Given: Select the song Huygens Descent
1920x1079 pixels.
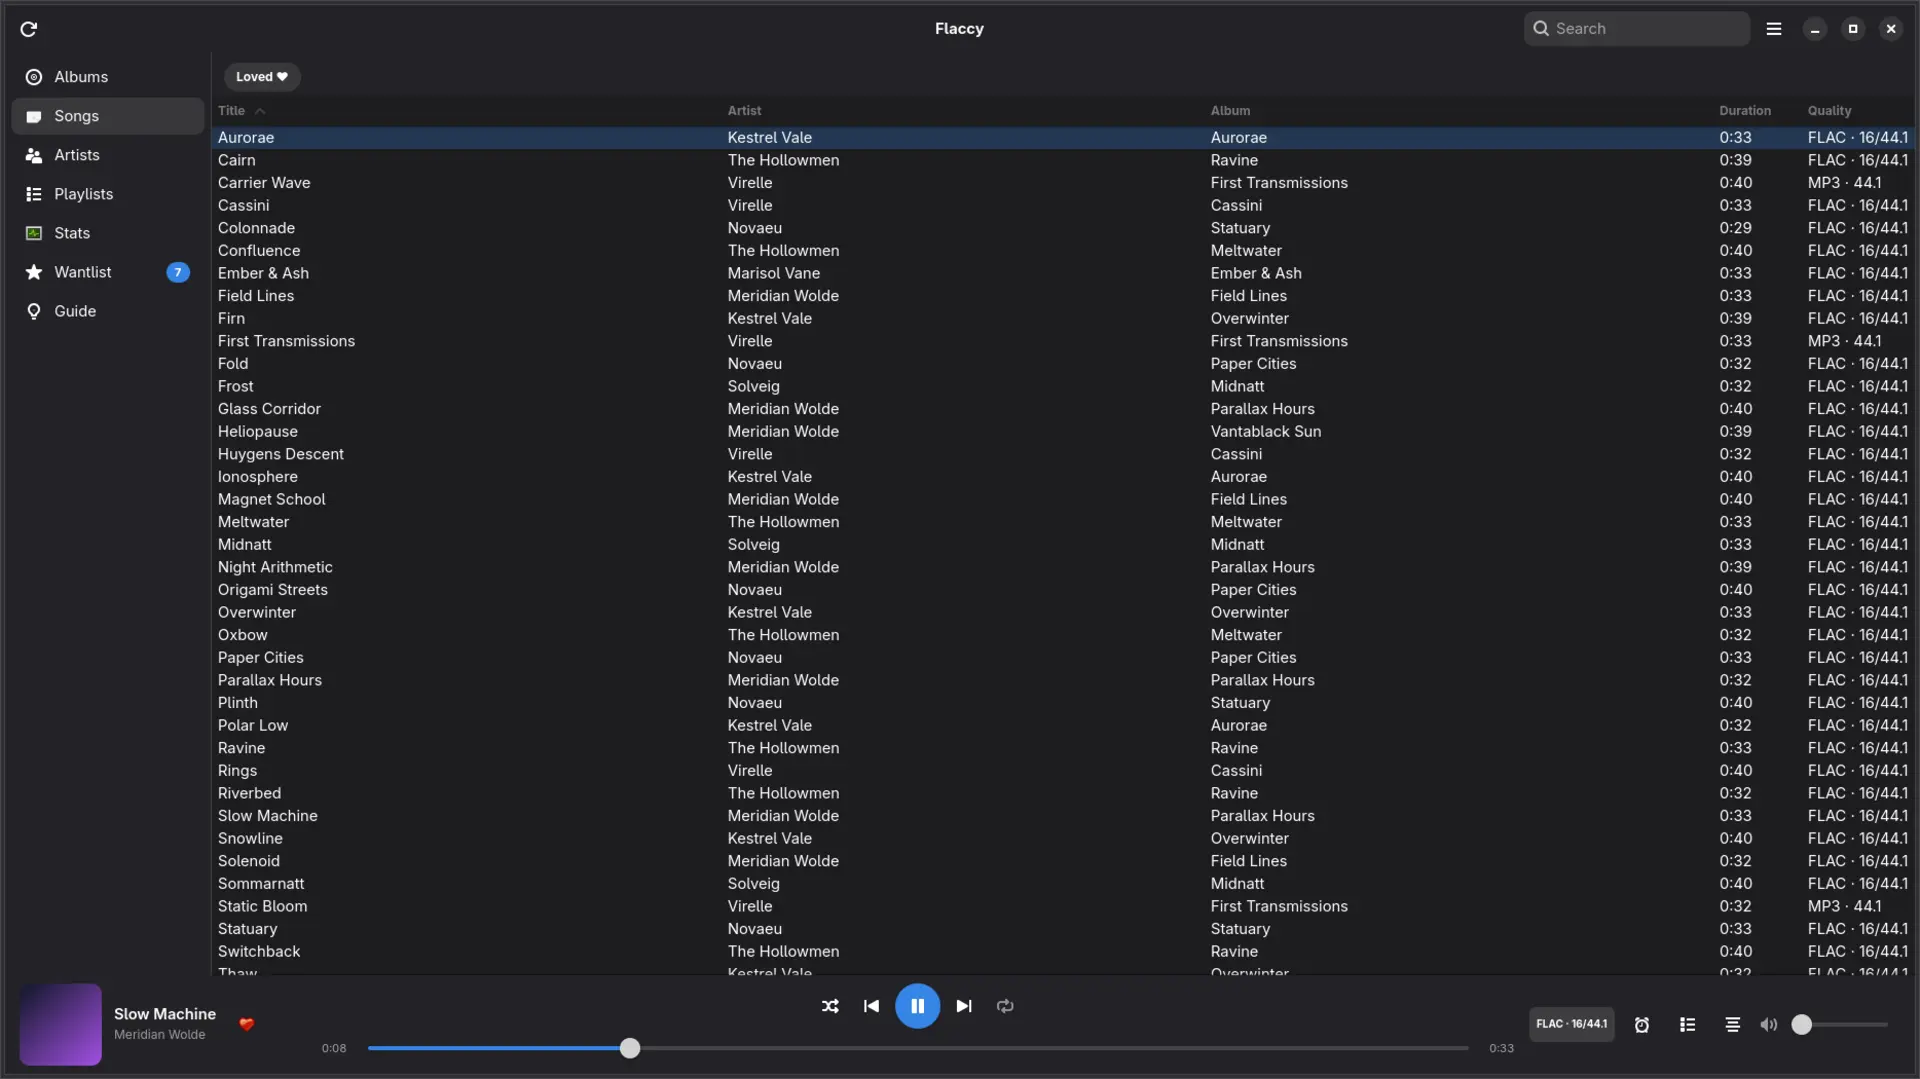Looking at the screenshot, I should (1063, 454).
